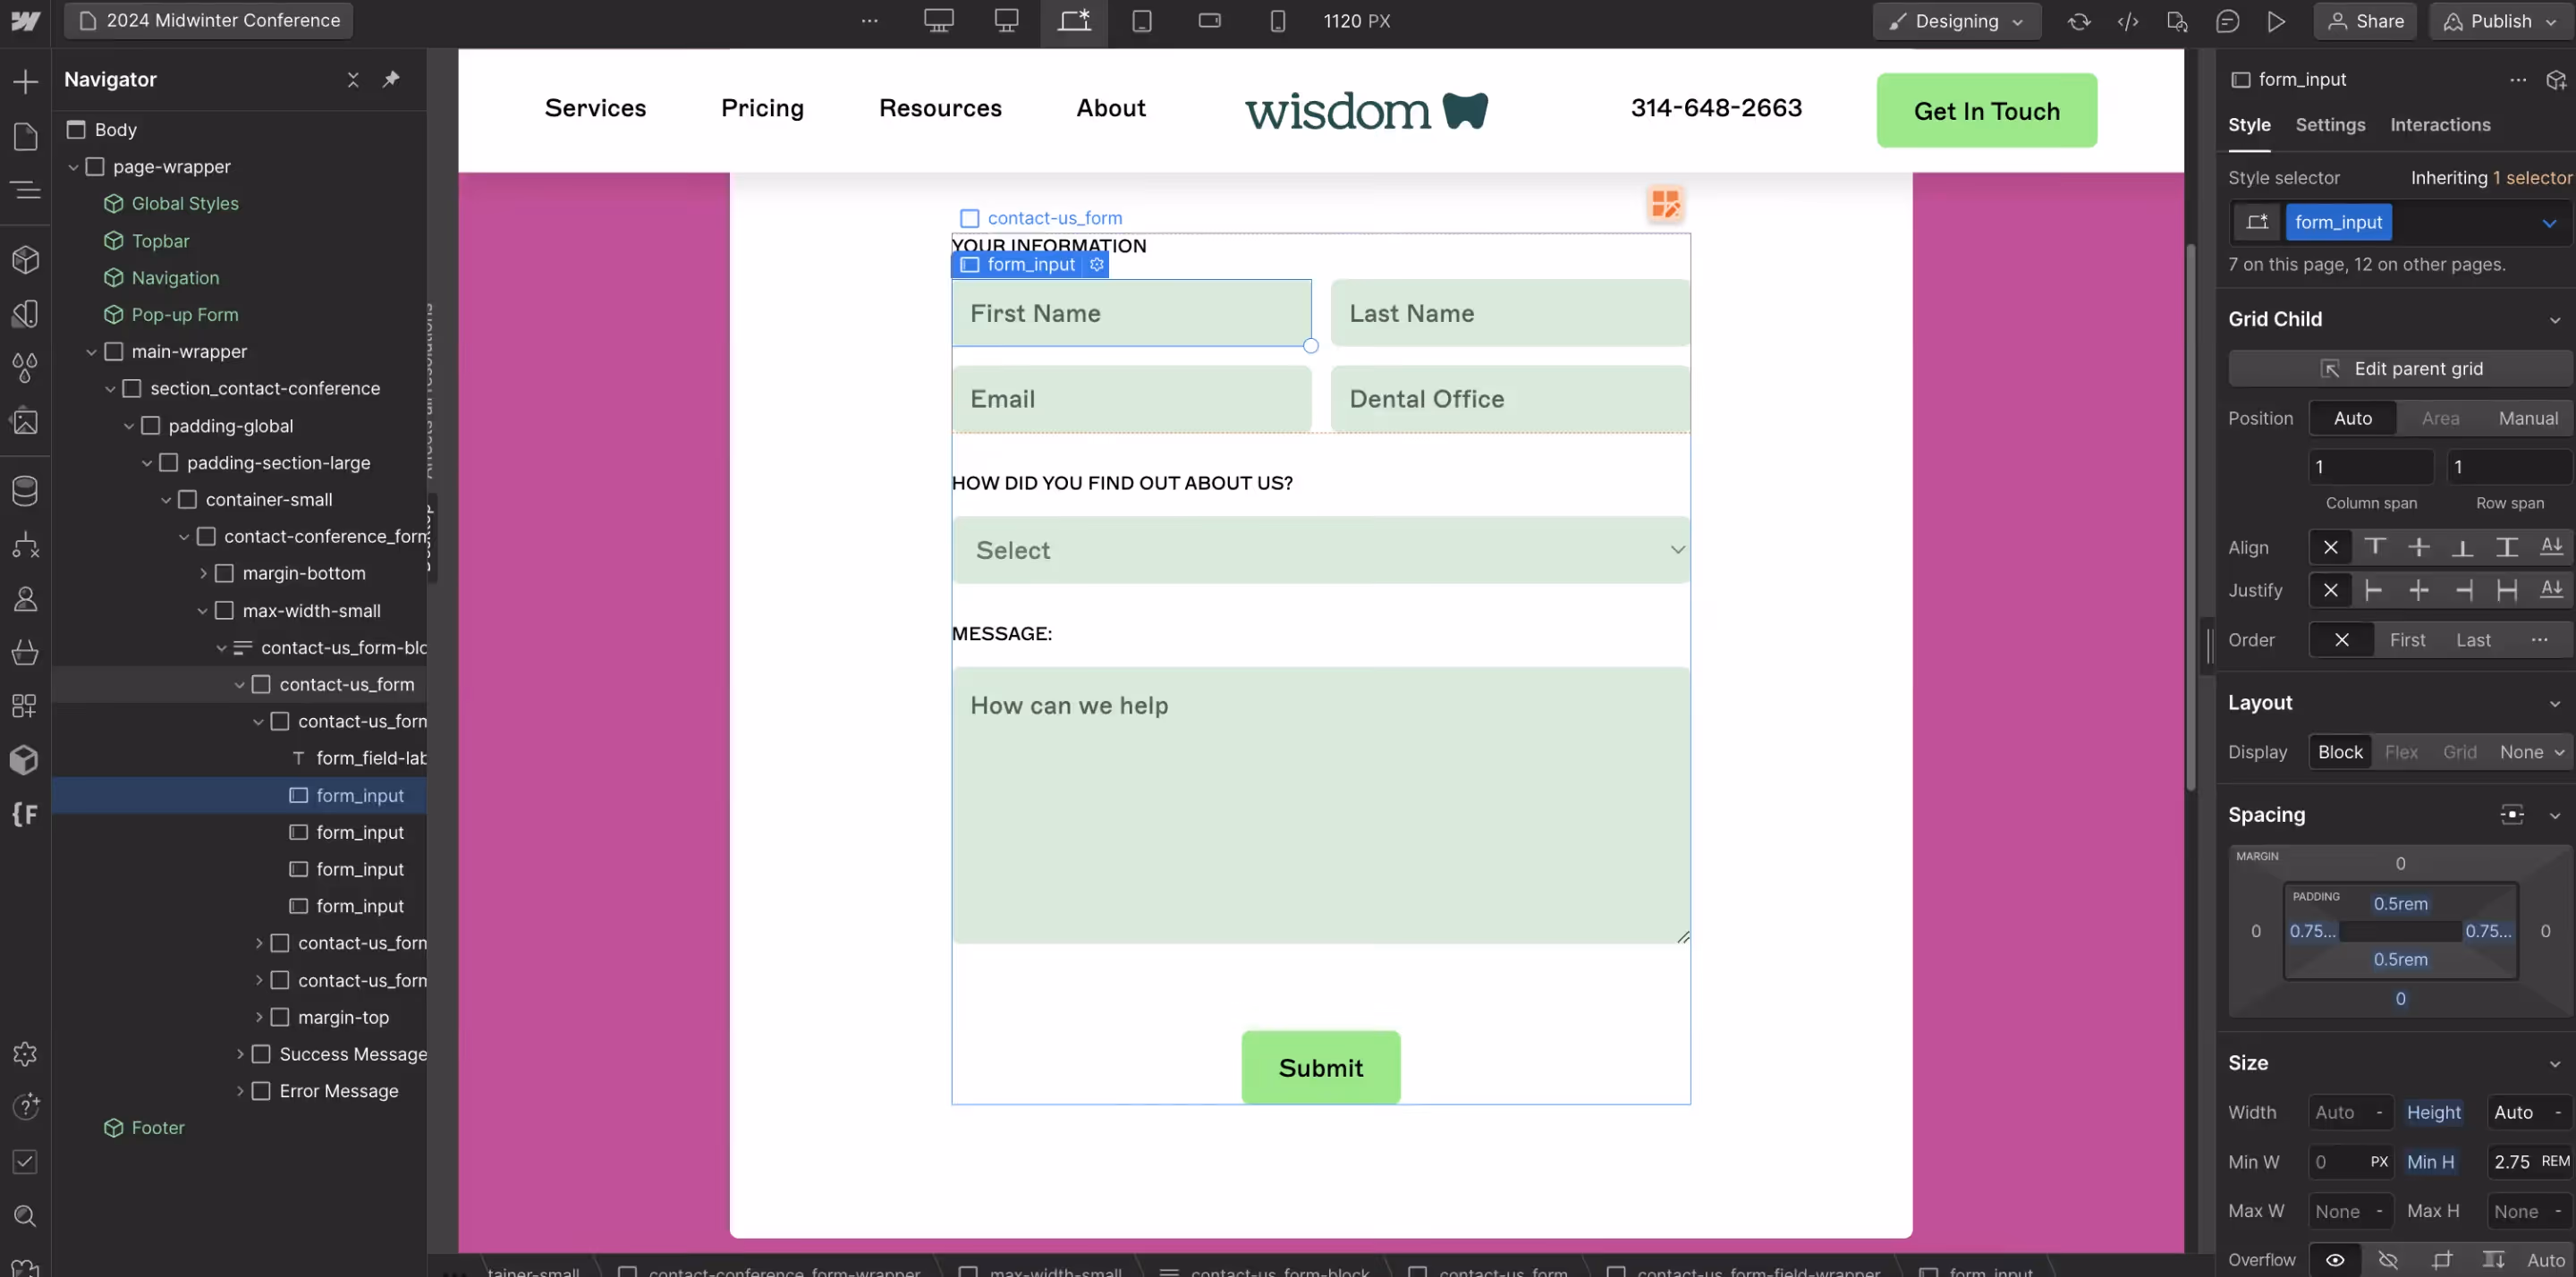Set grid position to Auto
Screen dimensions: 2576x1277
pos(2353,418)
